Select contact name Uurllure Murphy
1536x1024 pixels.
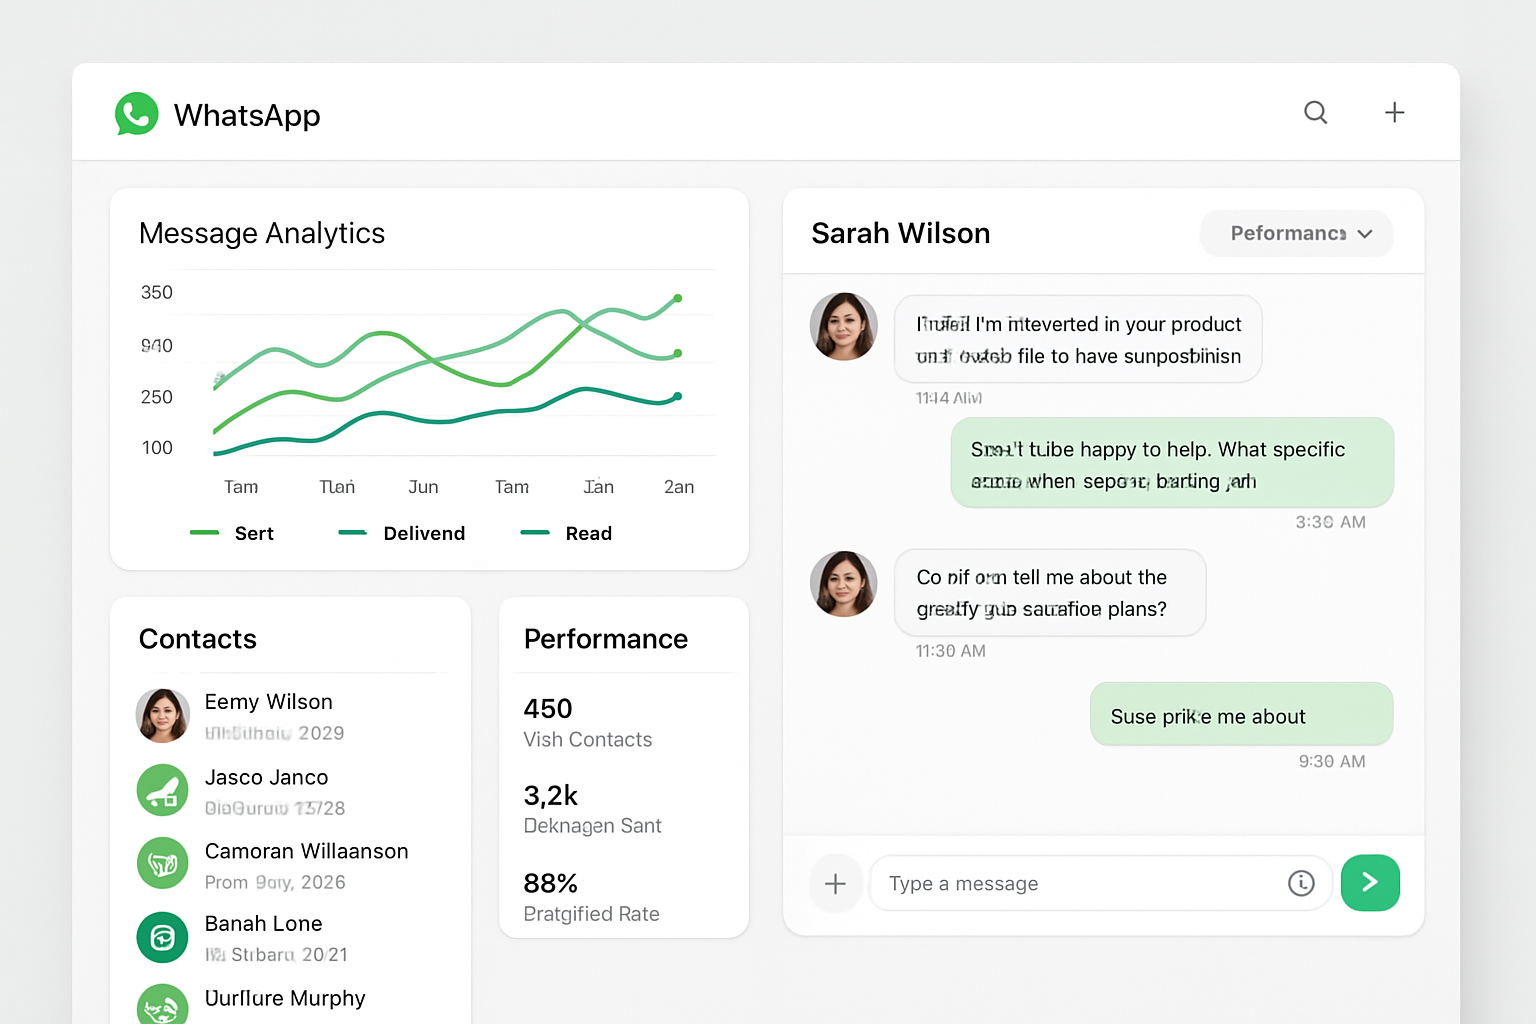click(285, 998)
